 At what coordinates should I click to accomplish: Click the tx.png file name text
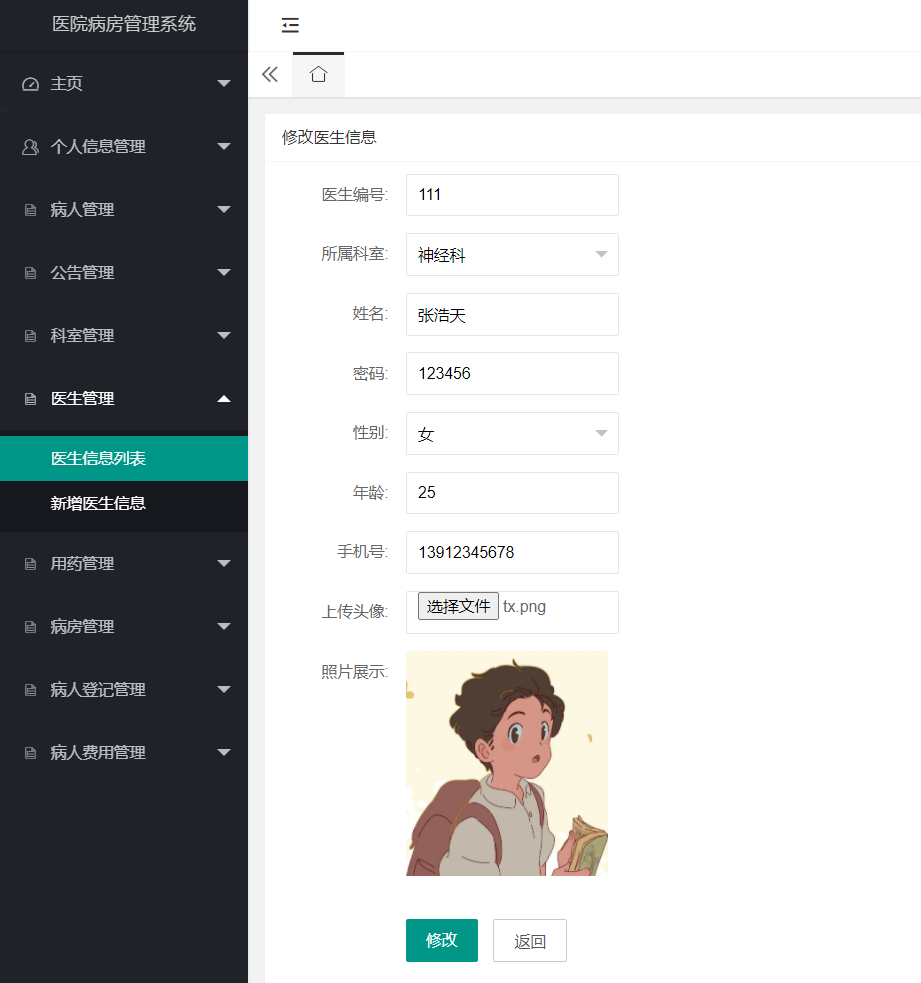524,607
